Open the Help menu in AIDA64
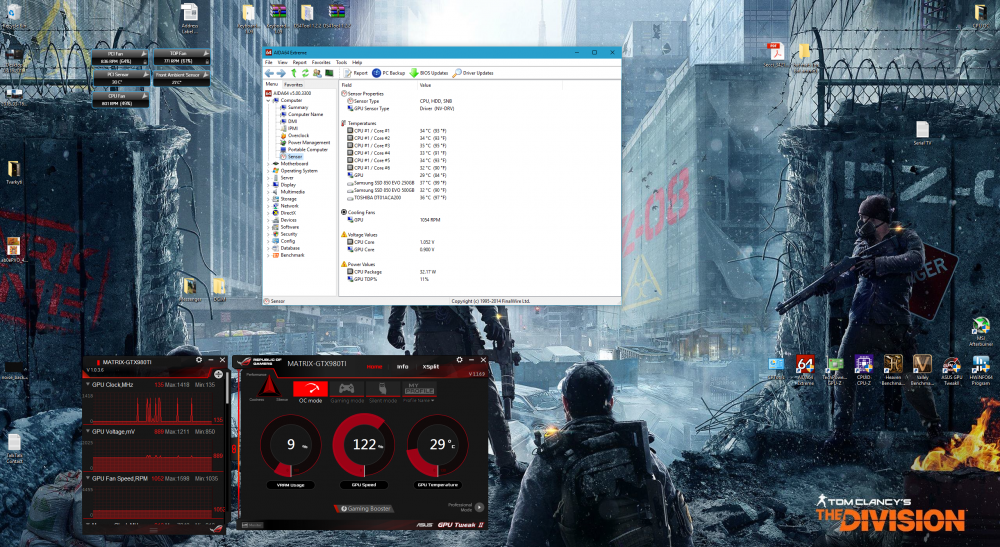The width and height of the screenshot is (1000, 547). coord(357,62)
